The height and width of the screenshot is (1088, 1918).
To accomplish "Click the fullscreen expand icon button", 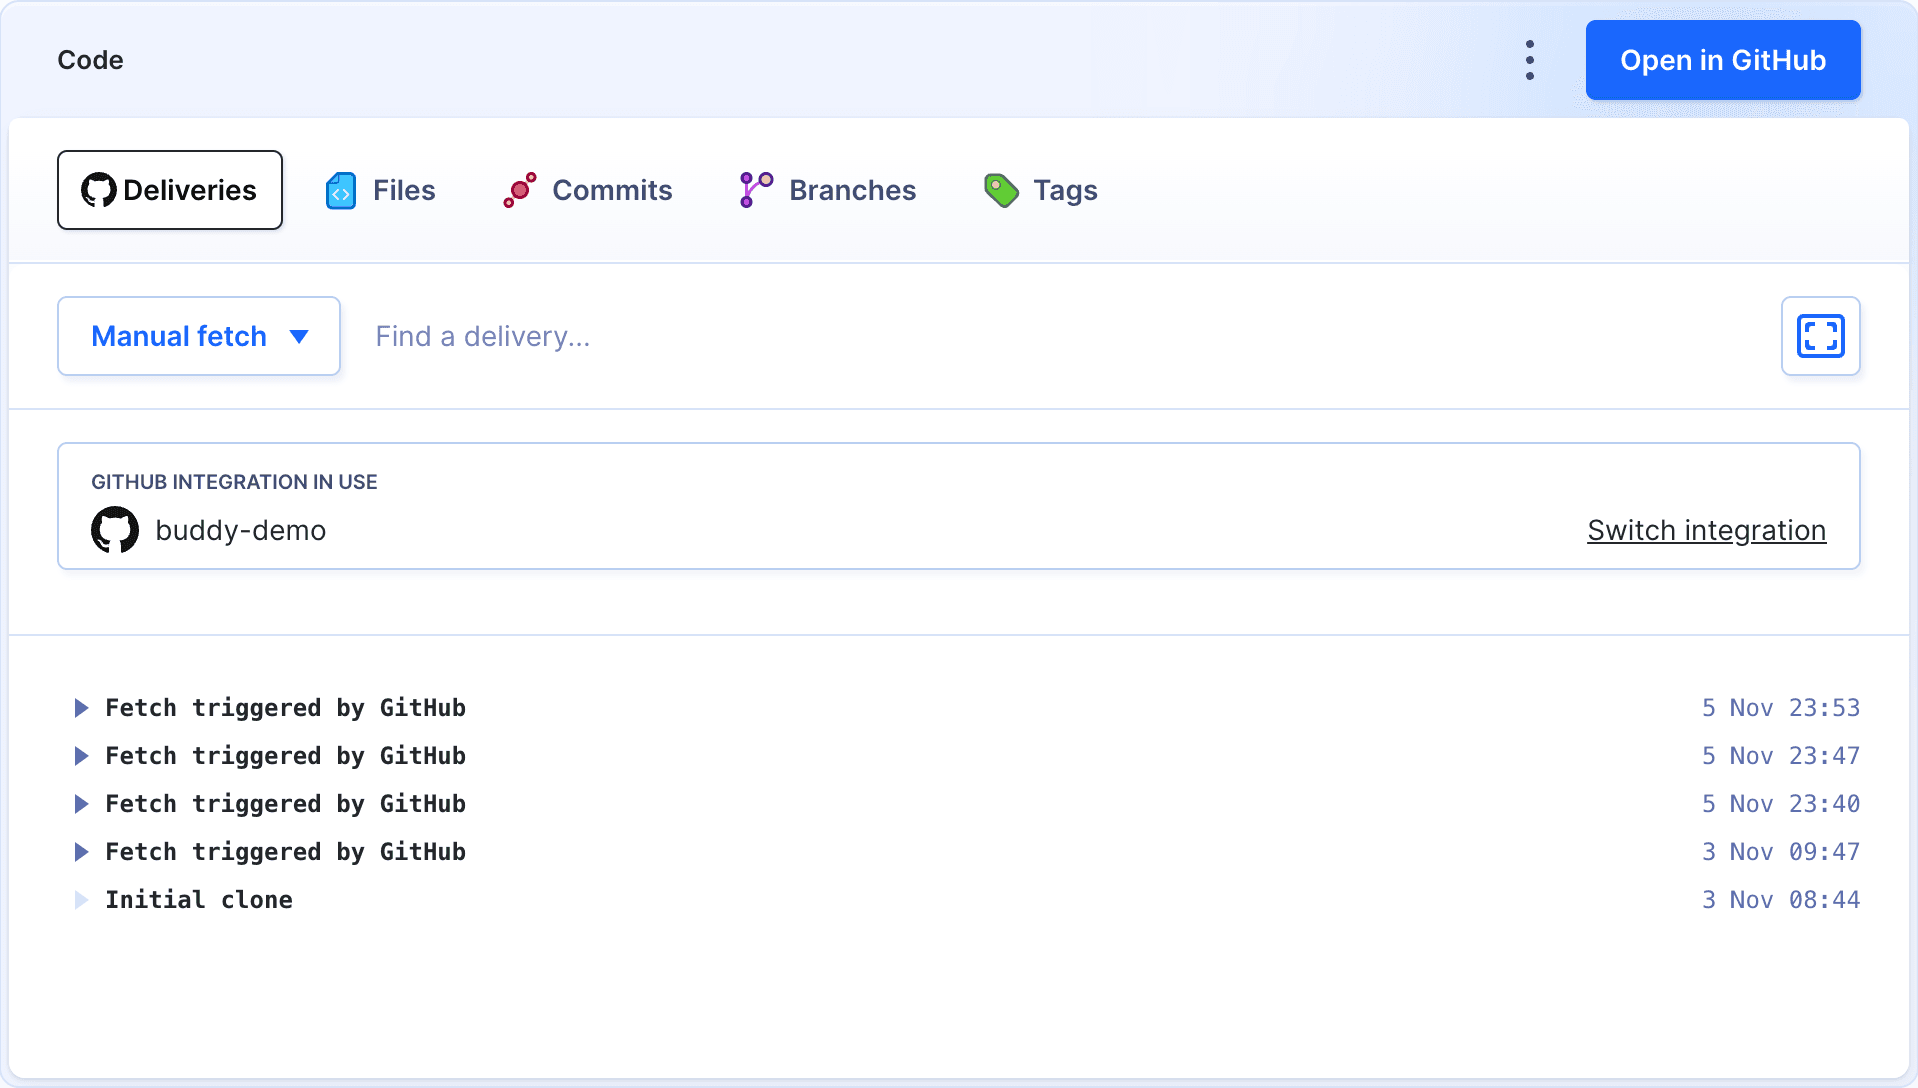I will tap(1820, 336).
